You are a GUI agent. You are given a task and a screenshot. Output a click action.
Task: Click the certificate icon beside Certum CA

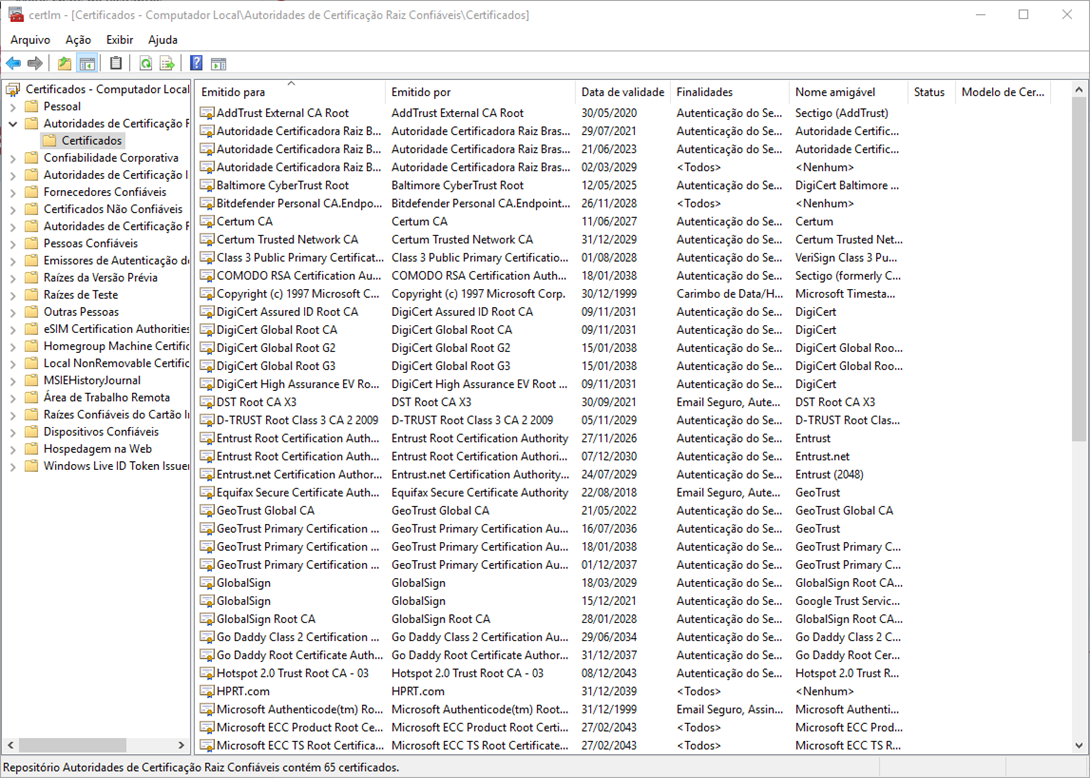(207, 221)
